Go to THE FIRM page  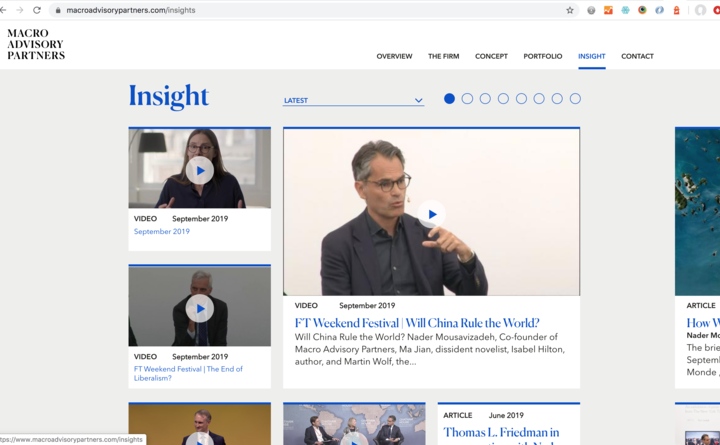tap(443, 56)
